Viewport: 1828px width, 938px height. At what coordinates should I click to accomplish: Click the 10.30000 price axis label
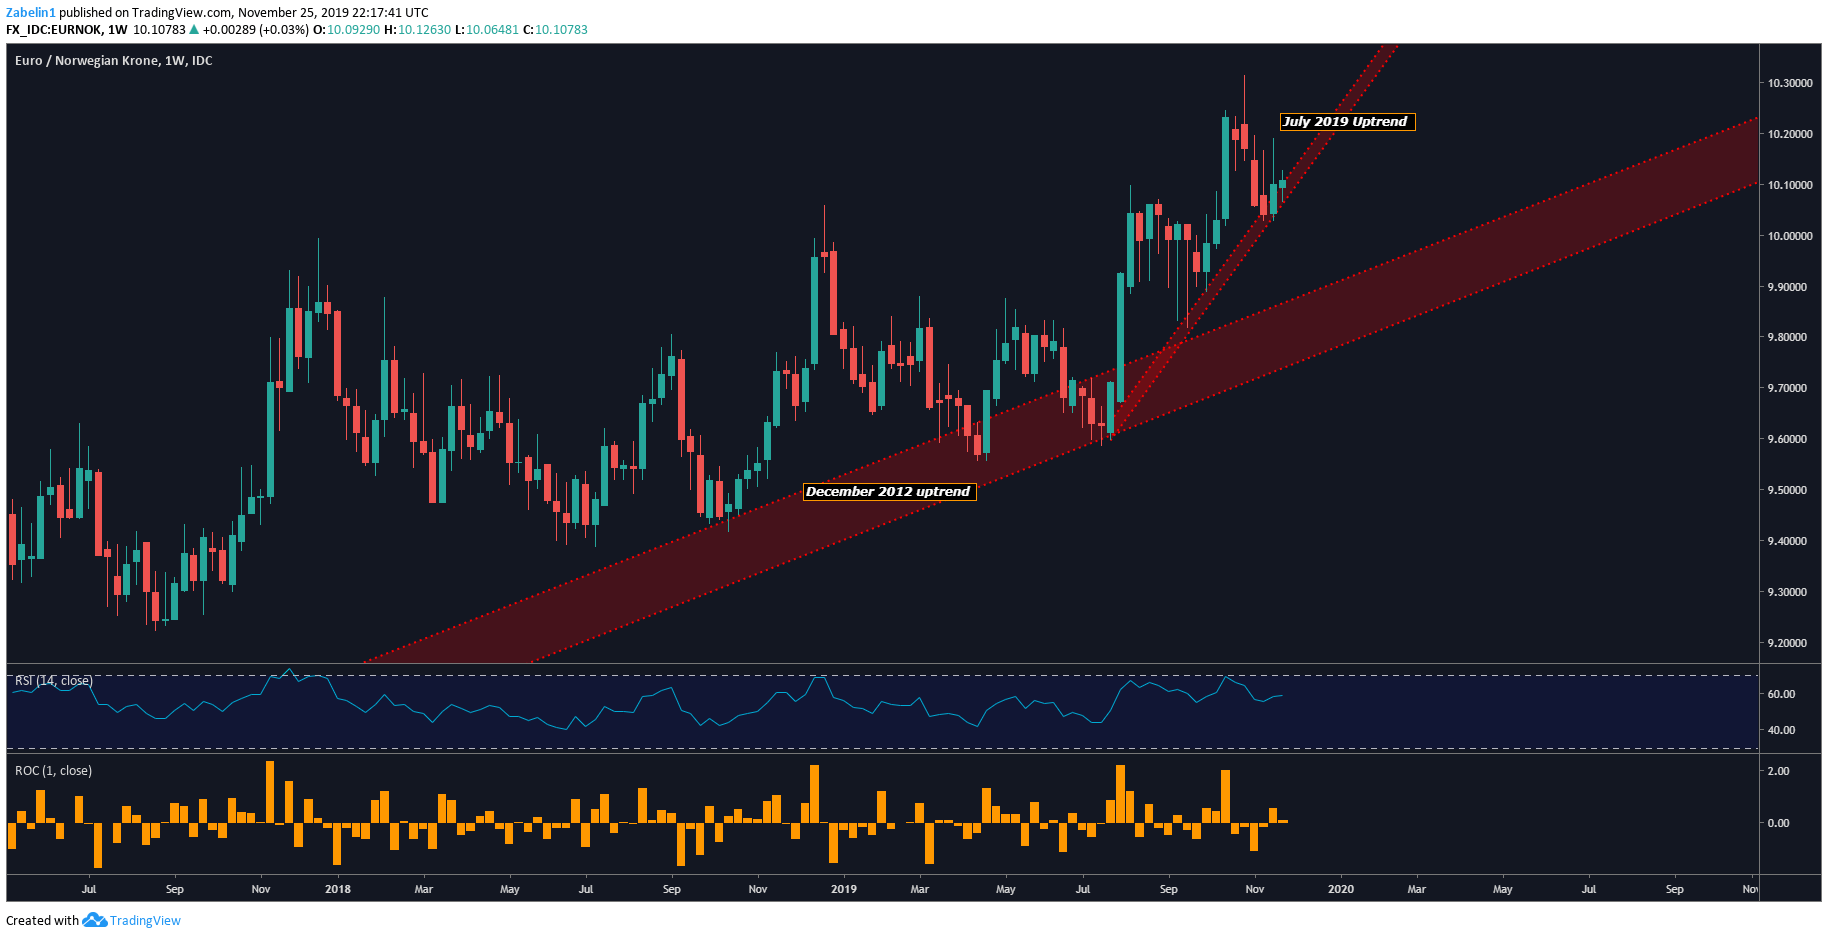[1790, 83]
